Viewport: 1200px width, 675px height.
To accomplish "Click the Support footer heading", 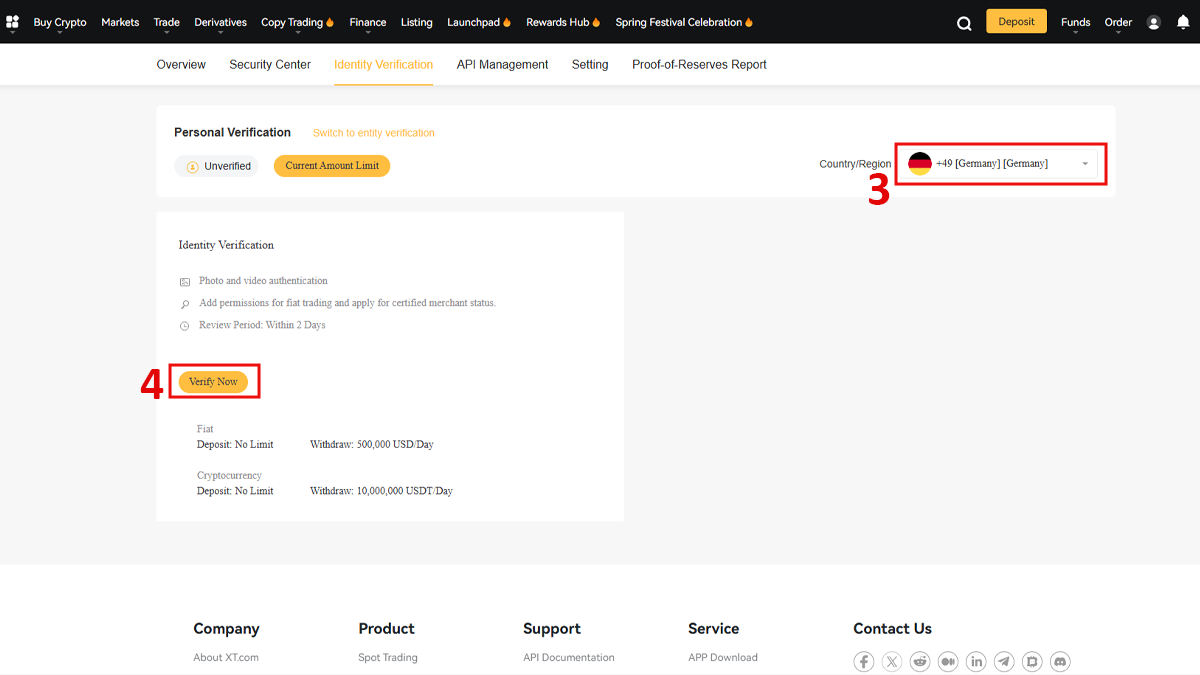I will (x=552, y=629).
